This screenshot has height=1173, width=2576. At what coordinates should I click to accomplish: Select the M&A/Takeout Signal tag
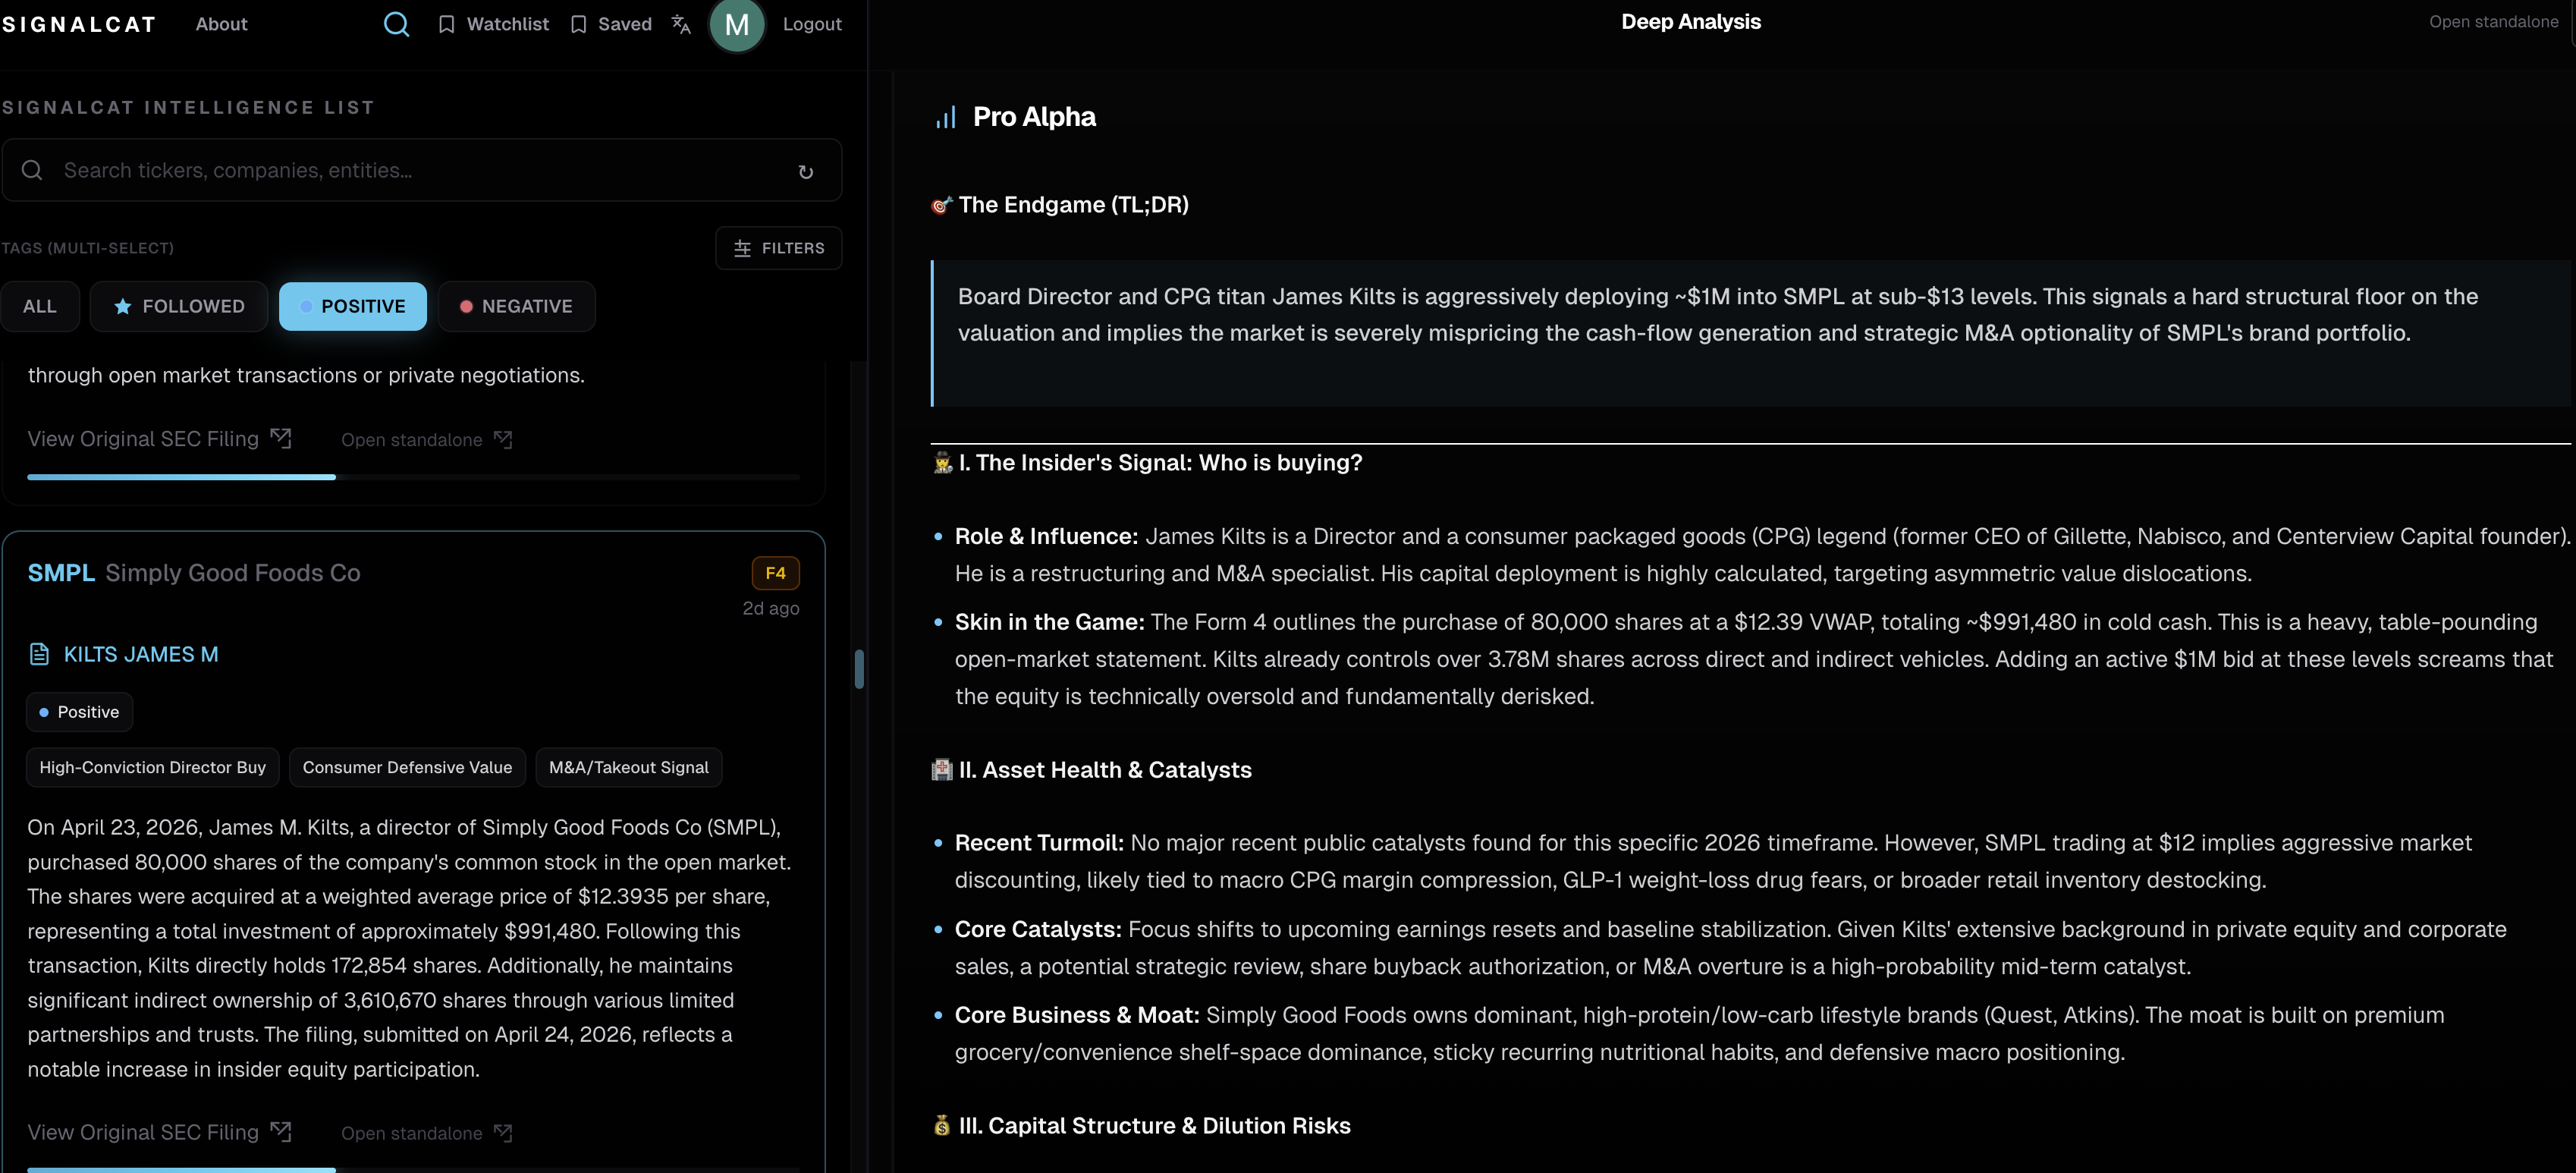coord(628,767)
